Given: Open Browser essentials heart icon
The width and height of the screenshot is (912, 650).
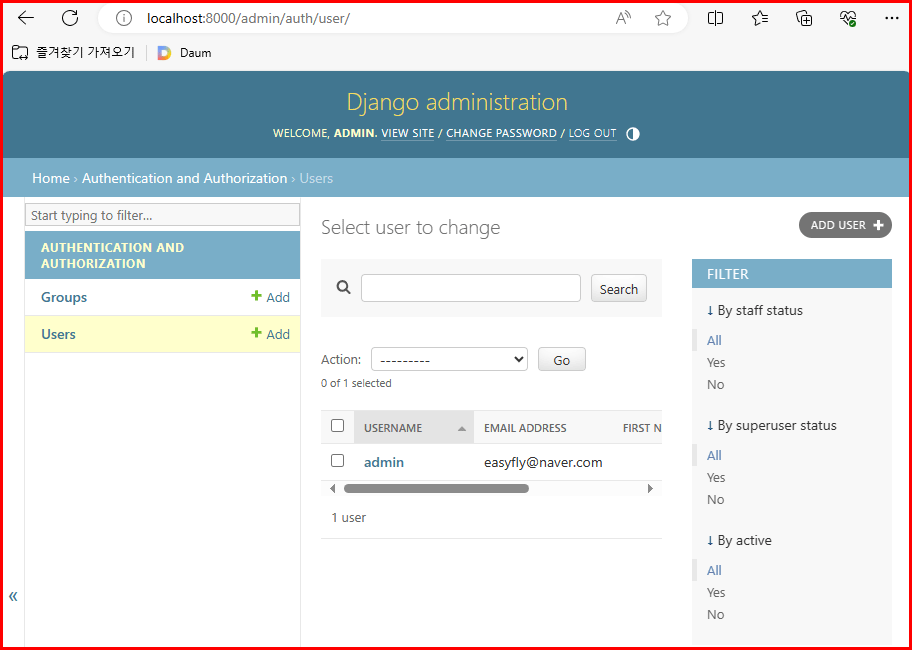Looking at the screenshot, I should click(848, 18).
